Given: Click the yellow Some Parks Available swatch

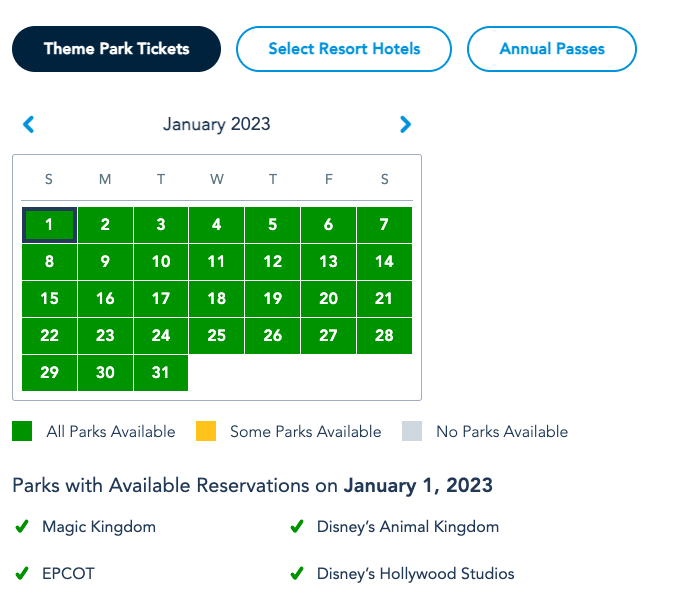Looking at the screenshot, I should coord(205,432).
